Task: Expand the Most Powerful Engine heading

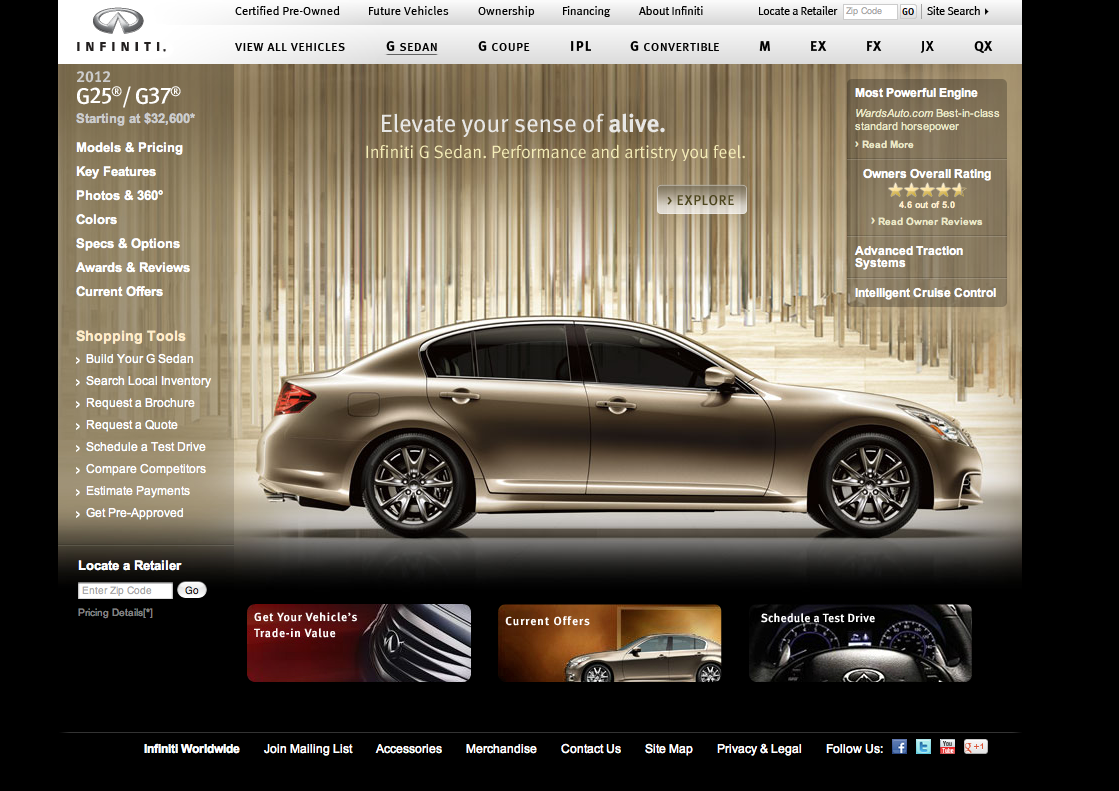Action: (x=916, y=93)
